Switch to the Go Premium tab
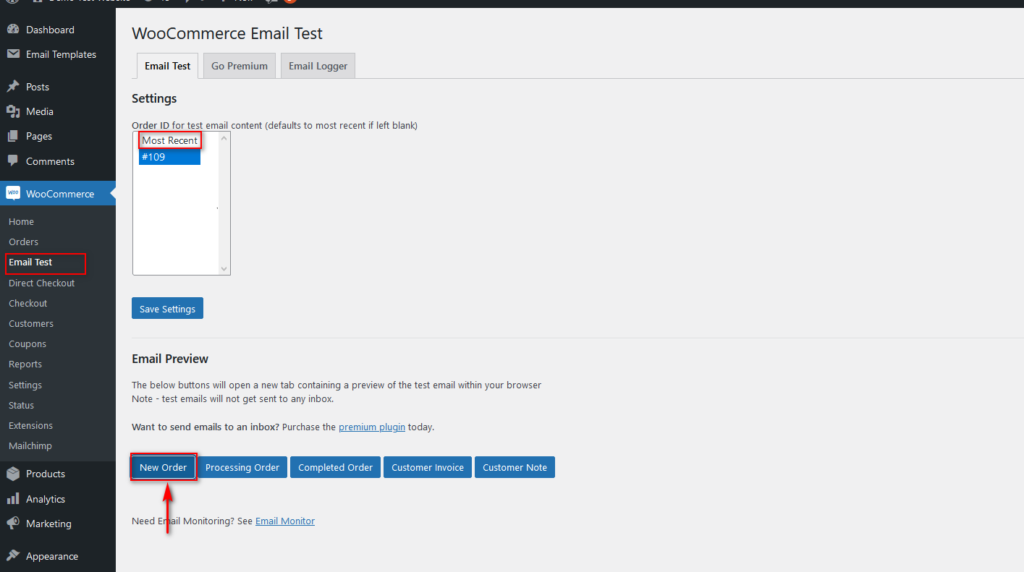This screenshot has height=572, width=1024. click(x=239, y=66)
